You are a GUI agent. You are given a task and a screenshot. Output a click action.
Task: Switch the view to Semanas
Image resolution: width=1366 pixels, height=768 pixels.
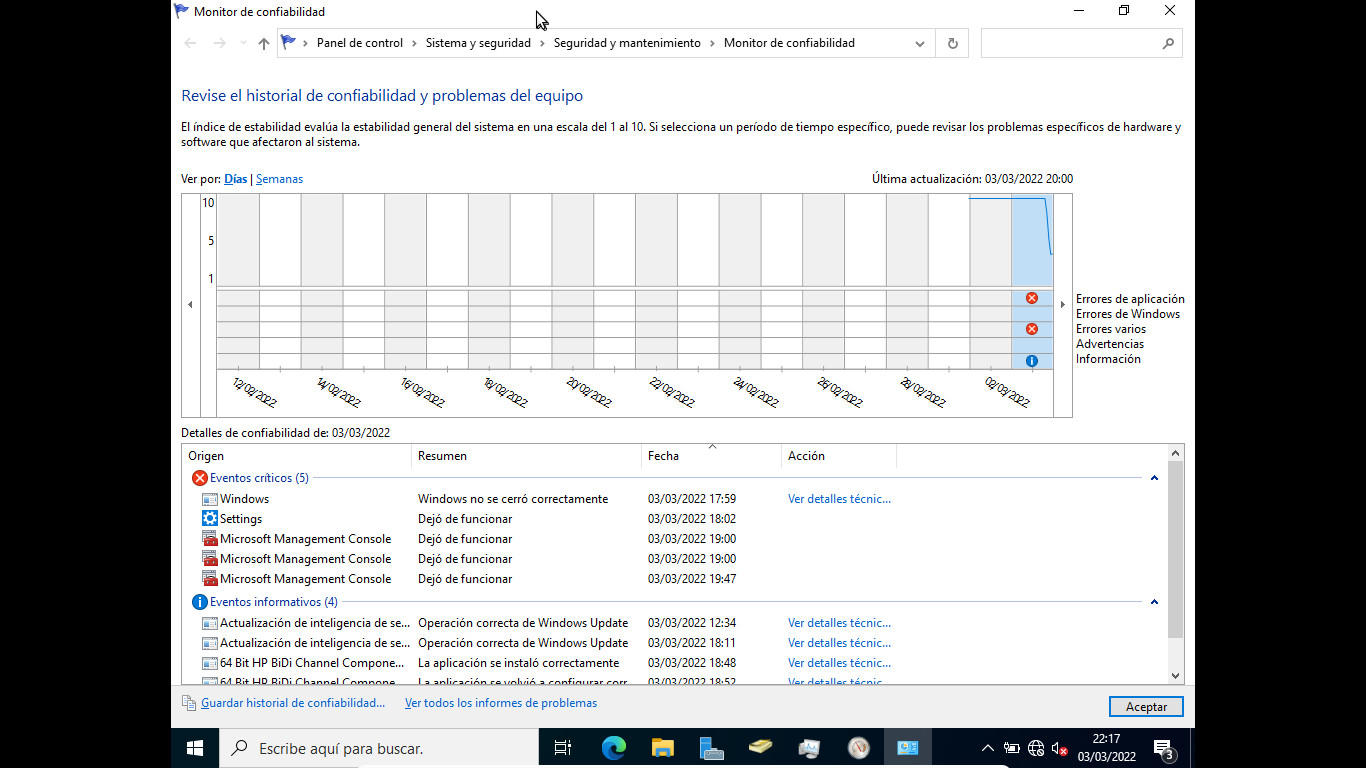(279, 178)
